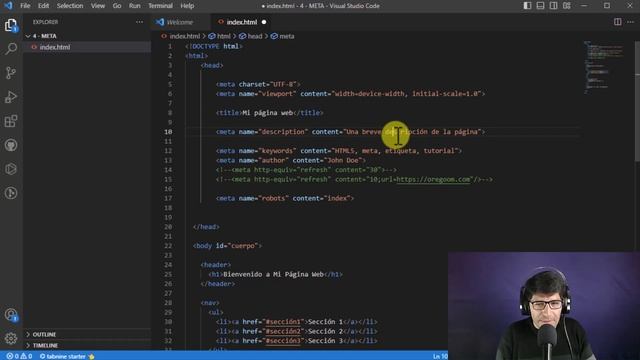Image resolution: width=640 pixels, height=360 pixels.
Task: Click the "Mi página web" title text
Action: [x=267, y=113]
